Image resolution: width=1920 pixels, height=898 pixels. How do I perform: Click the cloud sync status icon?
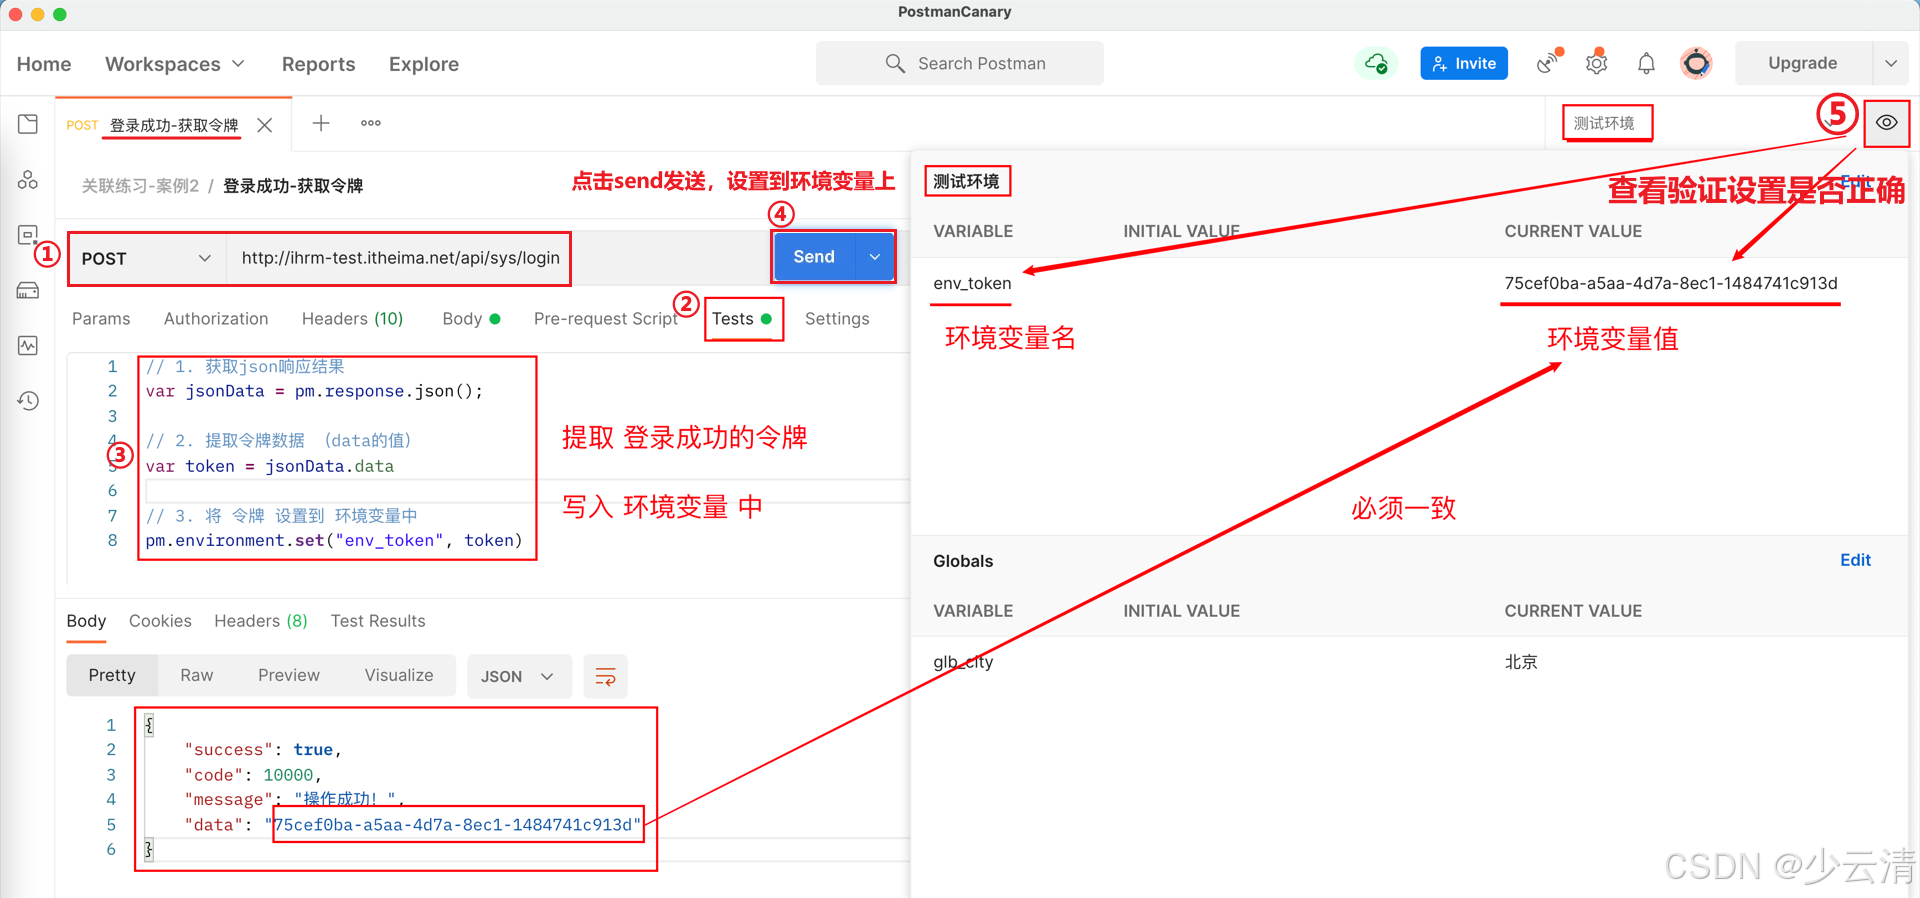[x=1376, y=64]
